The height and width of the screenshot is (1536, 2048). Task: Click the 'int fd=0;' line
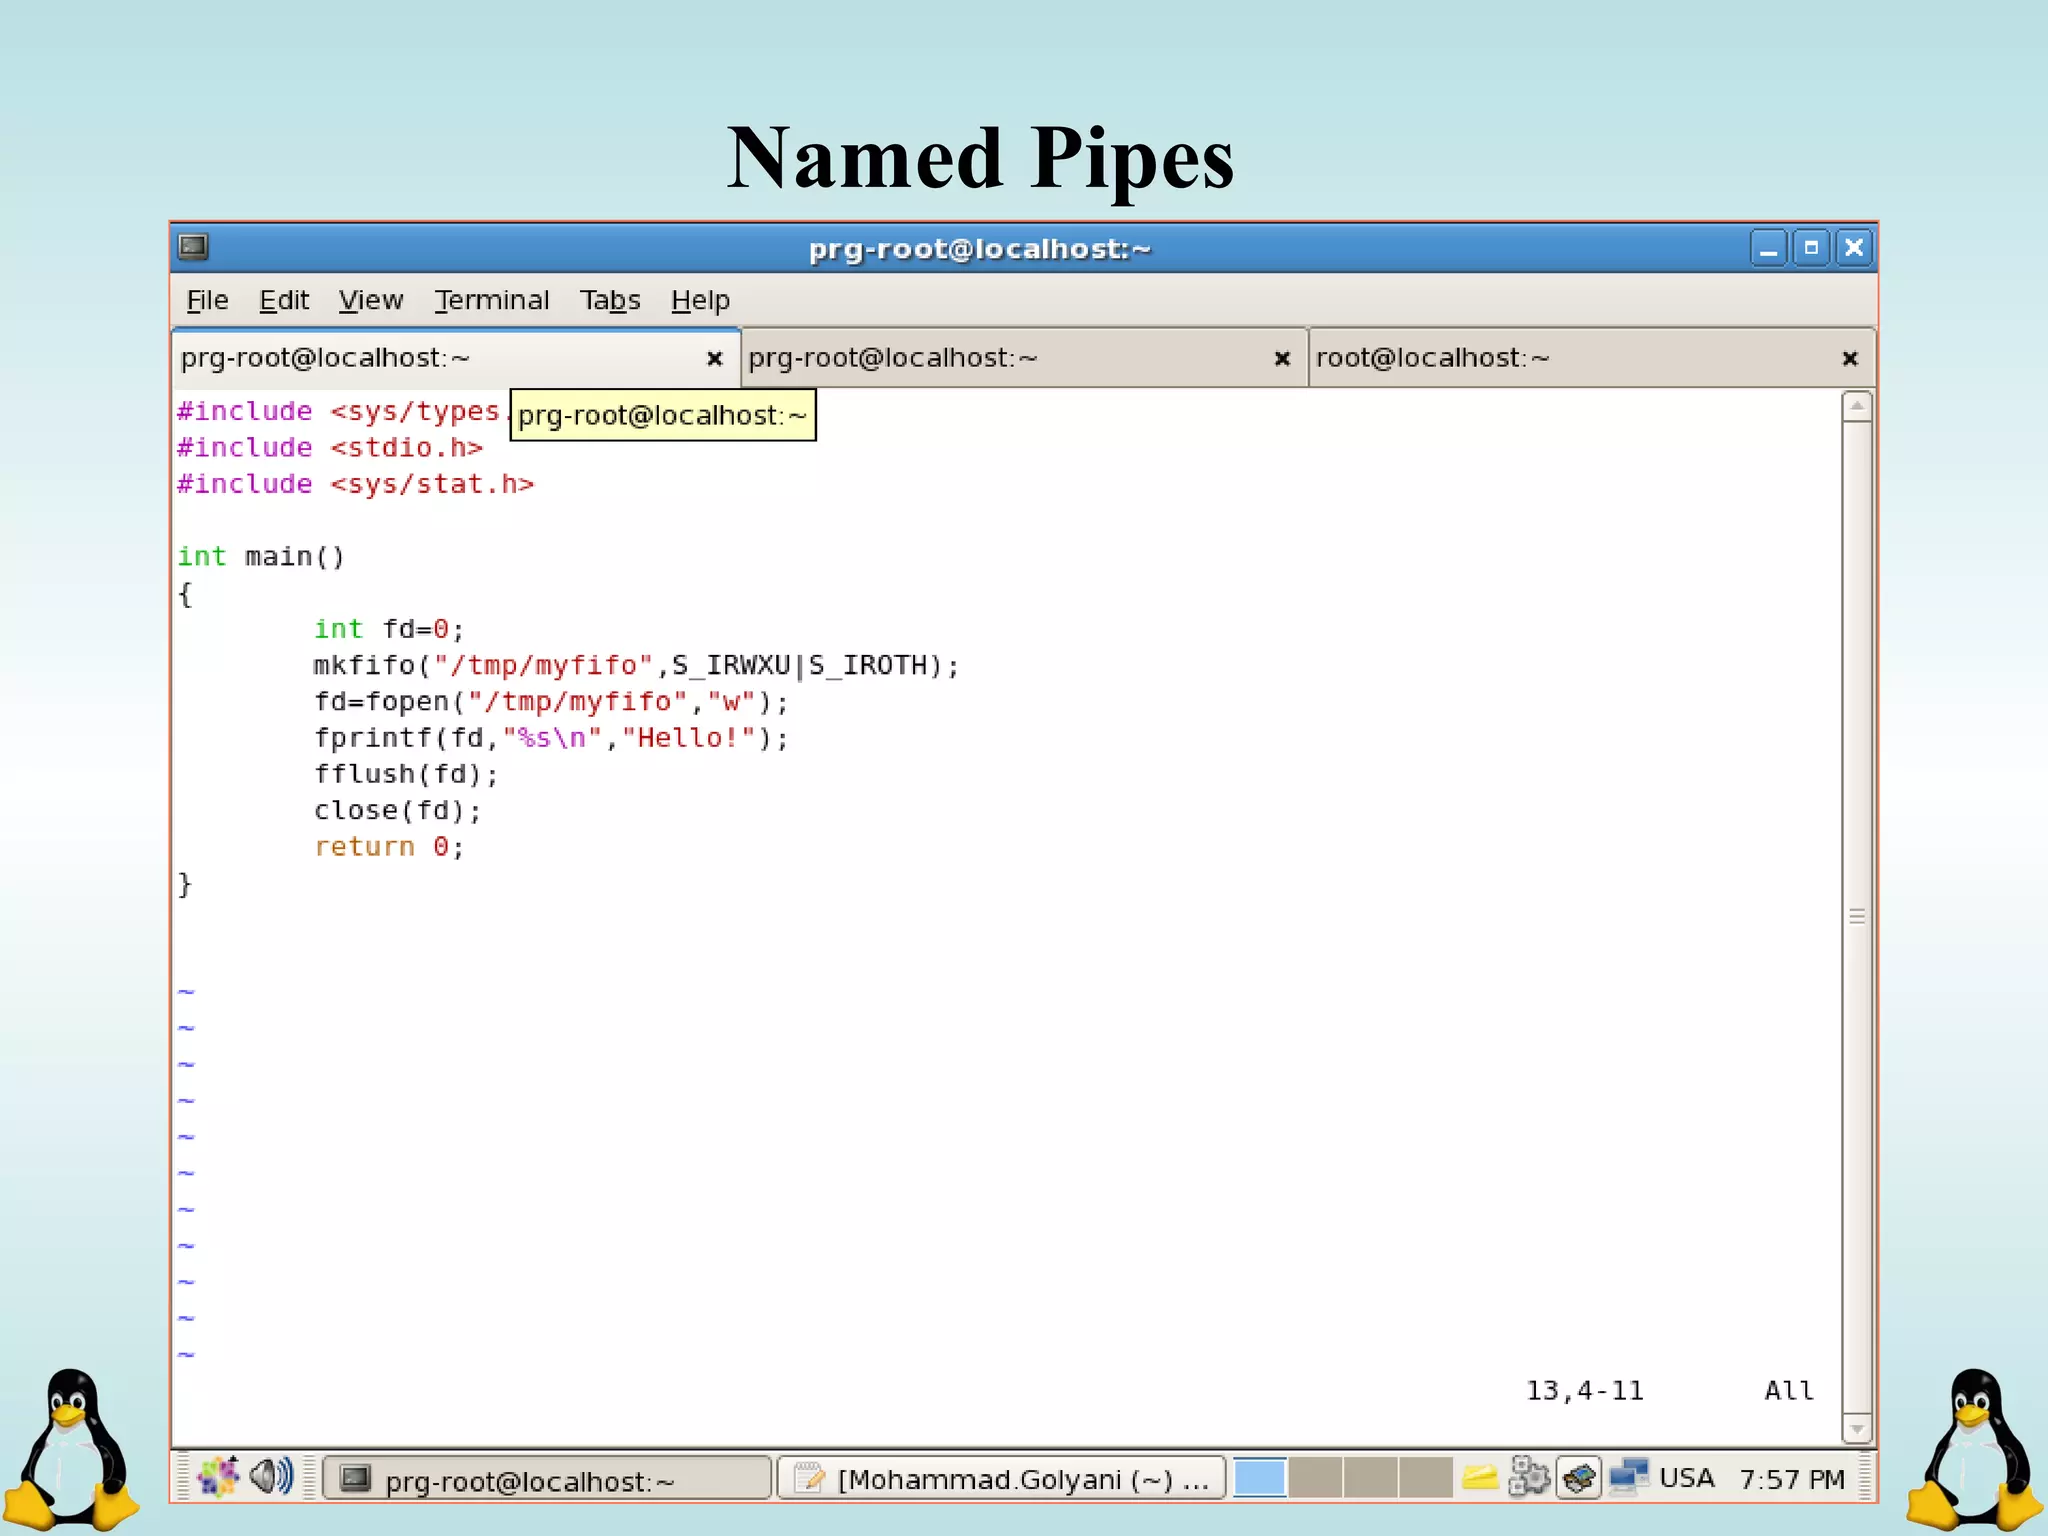point(389,629)
